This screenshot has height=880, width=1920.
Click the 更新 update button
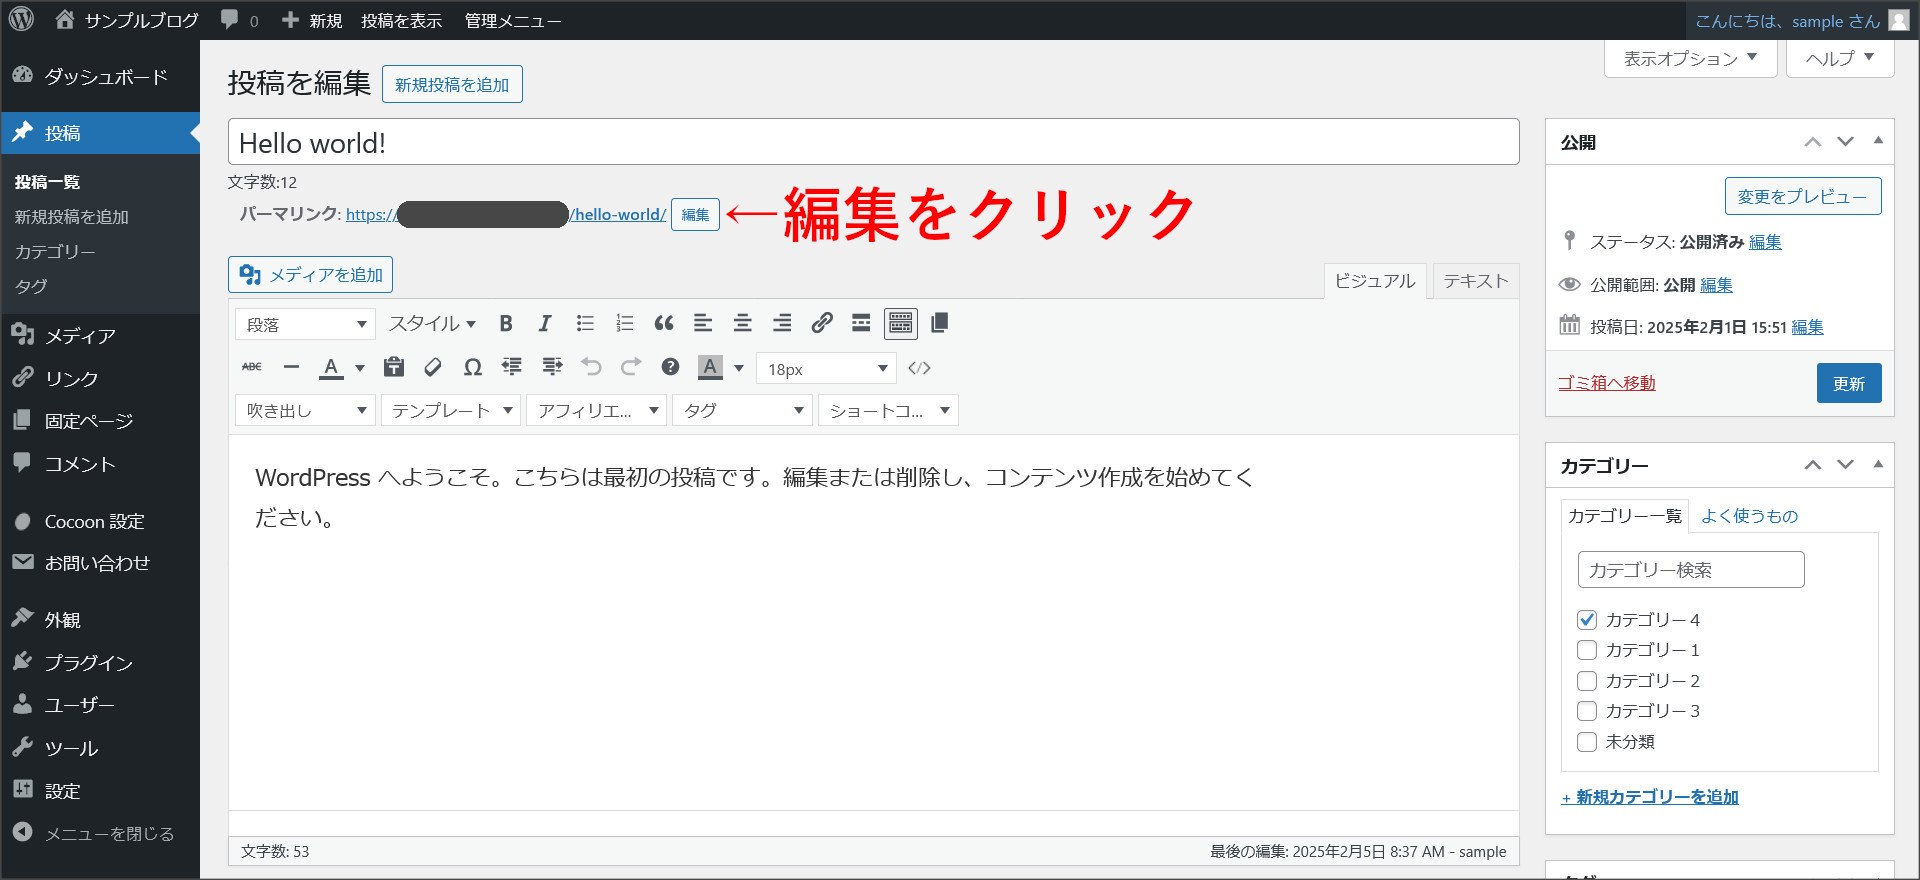pos(1848,383)
